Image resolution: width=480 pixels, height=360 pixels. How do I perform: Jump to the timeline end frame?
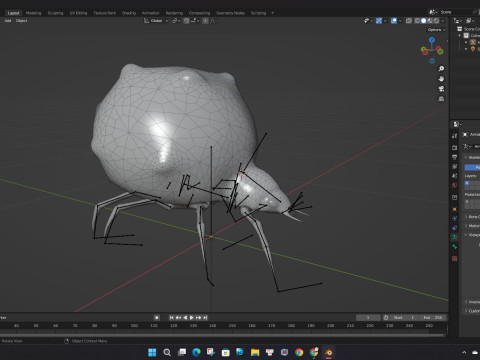coord(206,317)
